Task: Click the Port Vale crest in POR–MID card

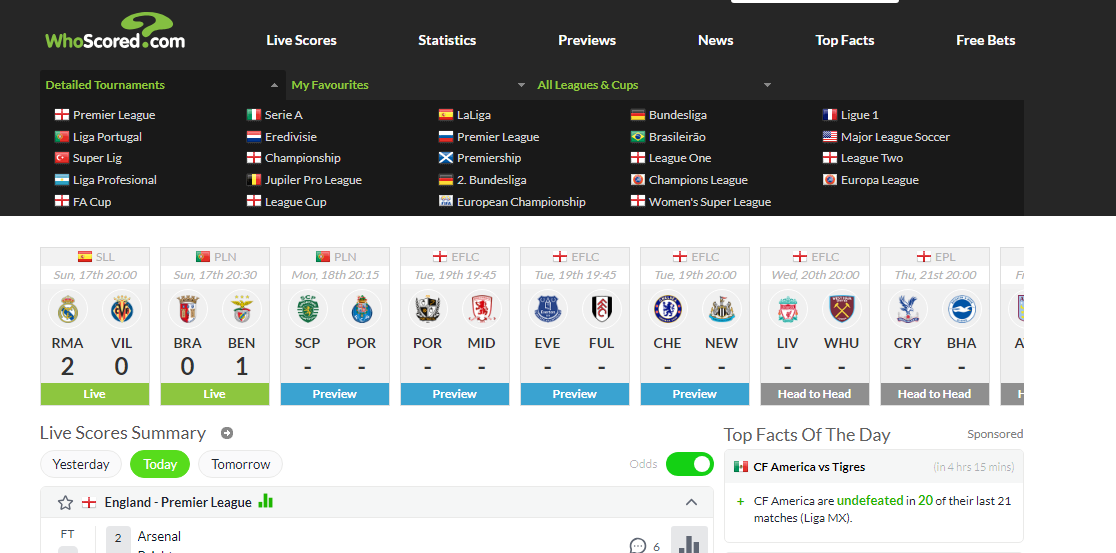Action: 428,310
